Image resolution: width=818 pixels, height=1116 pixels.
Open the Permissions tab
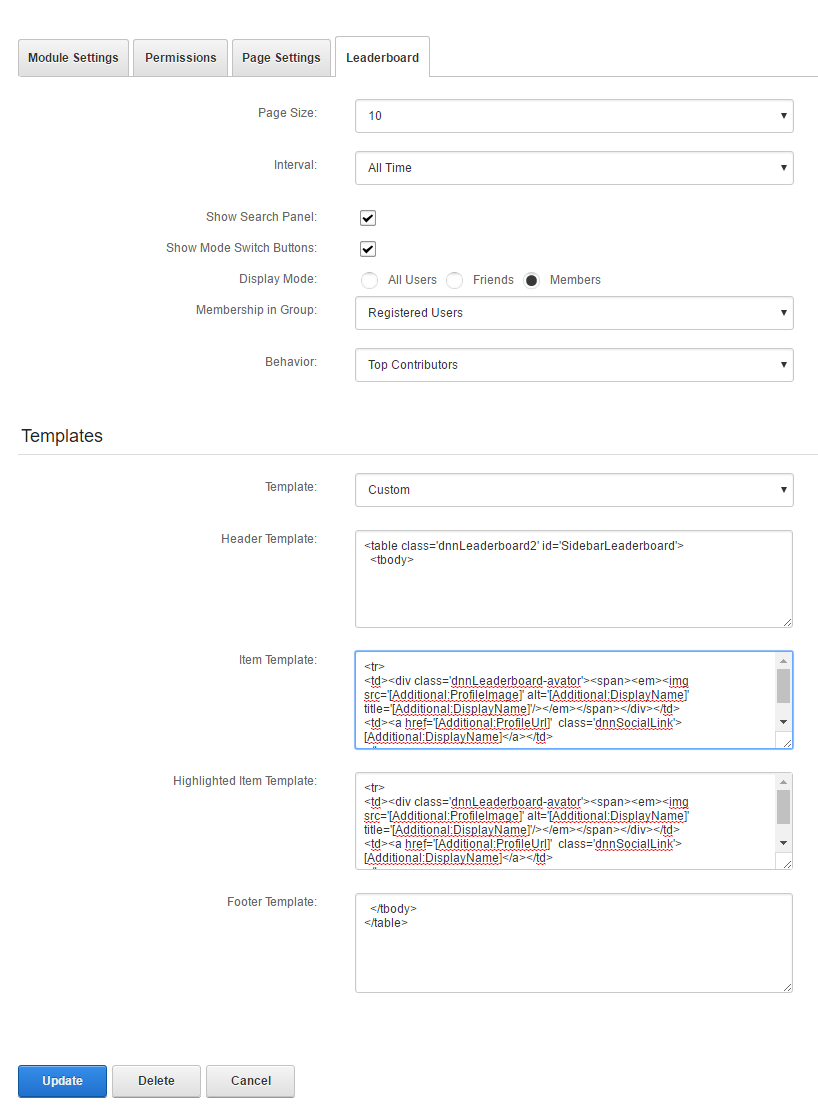tap(180, 58)
